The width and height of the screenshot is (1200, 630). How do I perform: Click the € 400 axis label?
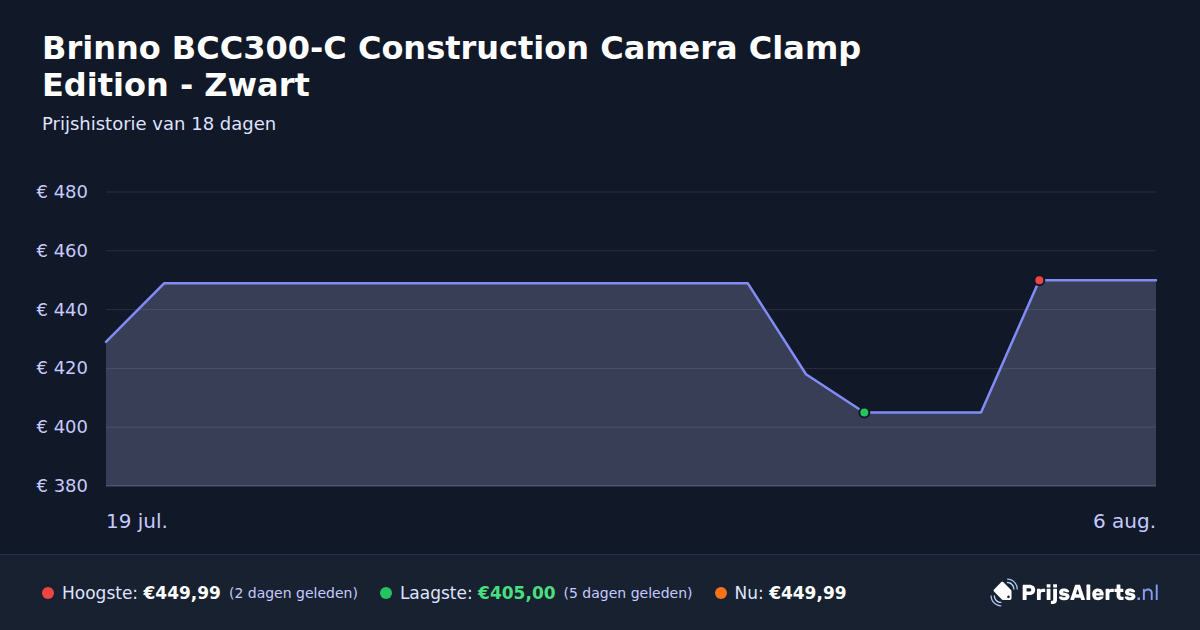tap(62, 427)
